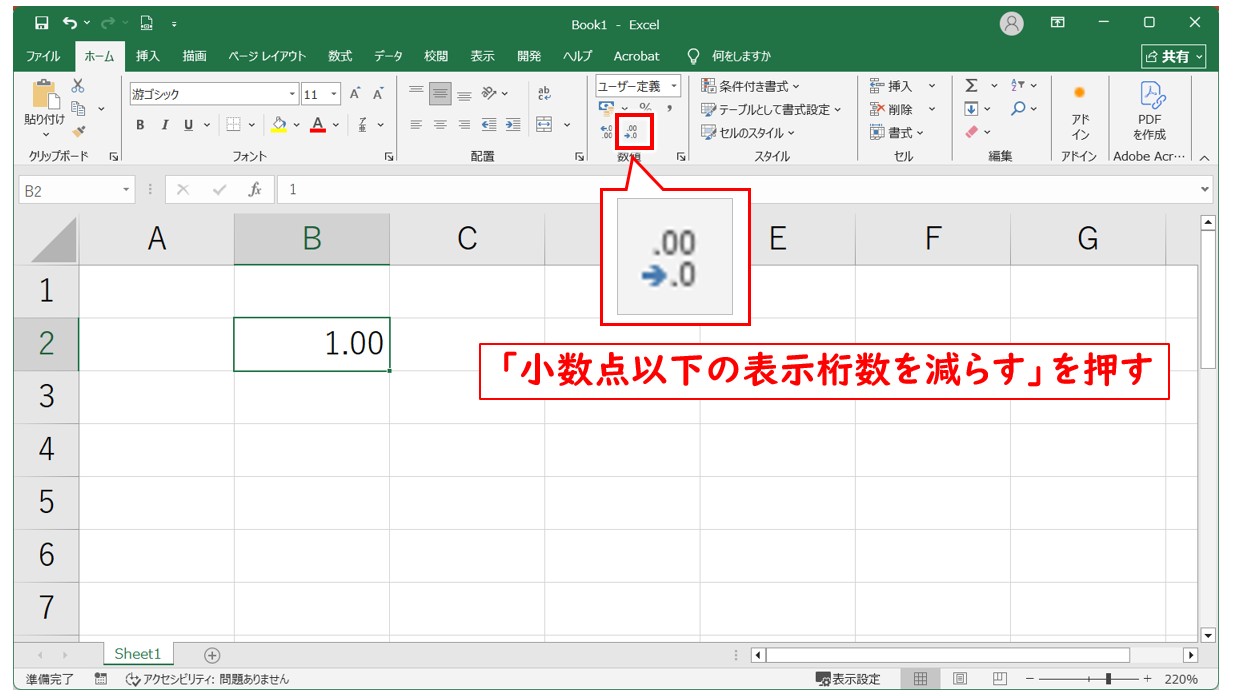Click 表示設定 in the status bar
Image resolution: width=1233 pixels, height=698 pixels.
pyautogui.click(x=848, y=679)
